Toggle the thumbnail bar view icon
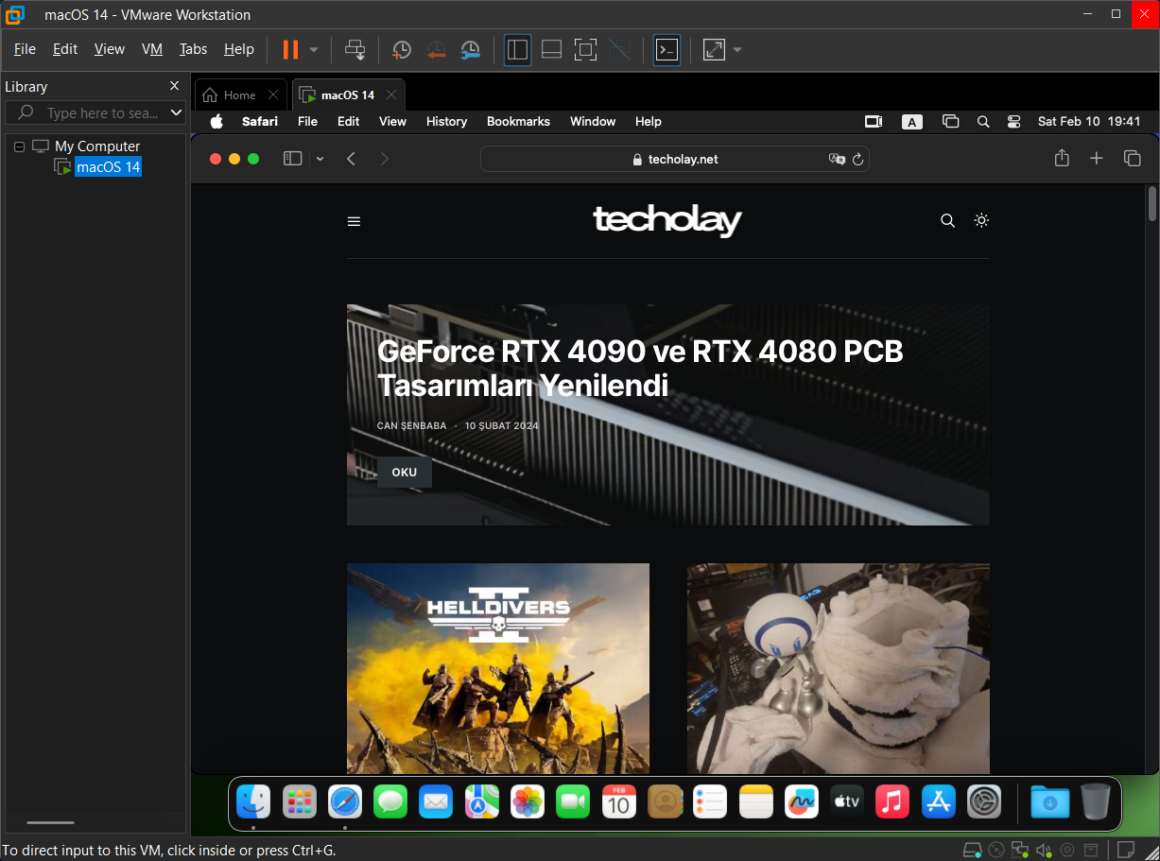Viewport: 1160px width, 861px height. (551, 50)
